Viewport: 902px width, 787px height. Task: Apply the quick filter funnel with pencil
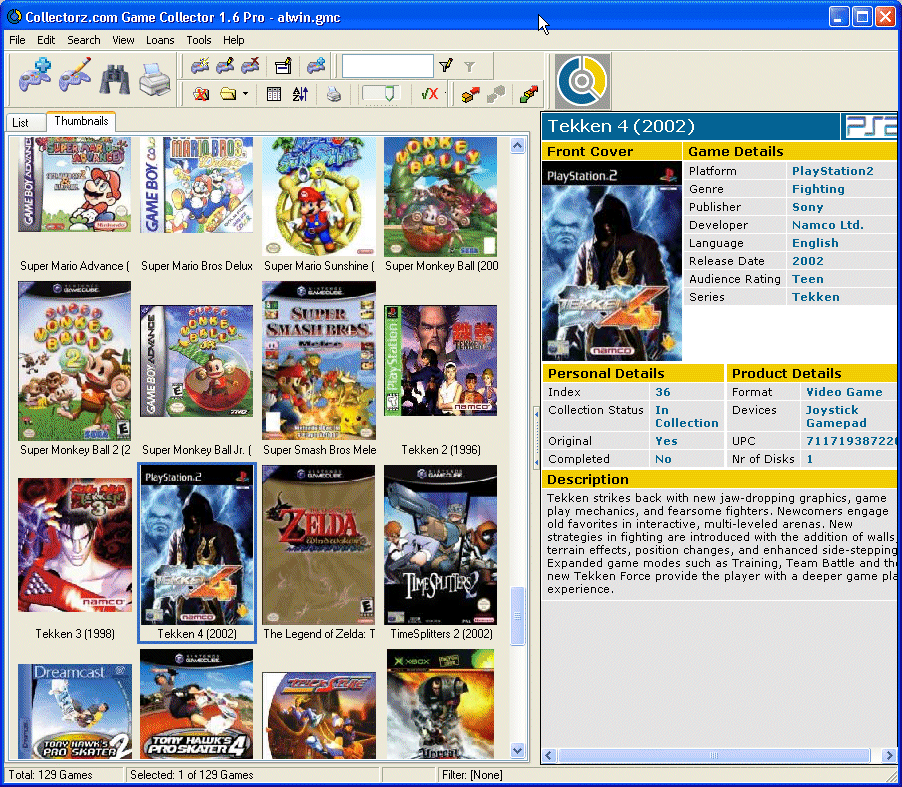445,66
